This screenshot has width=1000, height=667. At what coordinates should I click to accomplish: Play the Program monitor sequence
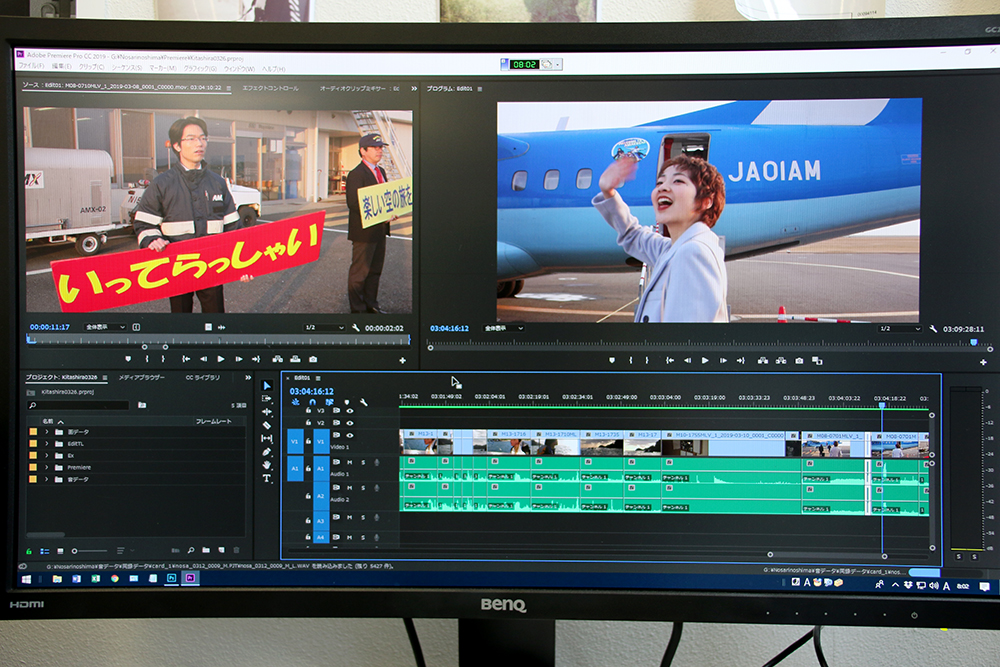coord(705,361)
